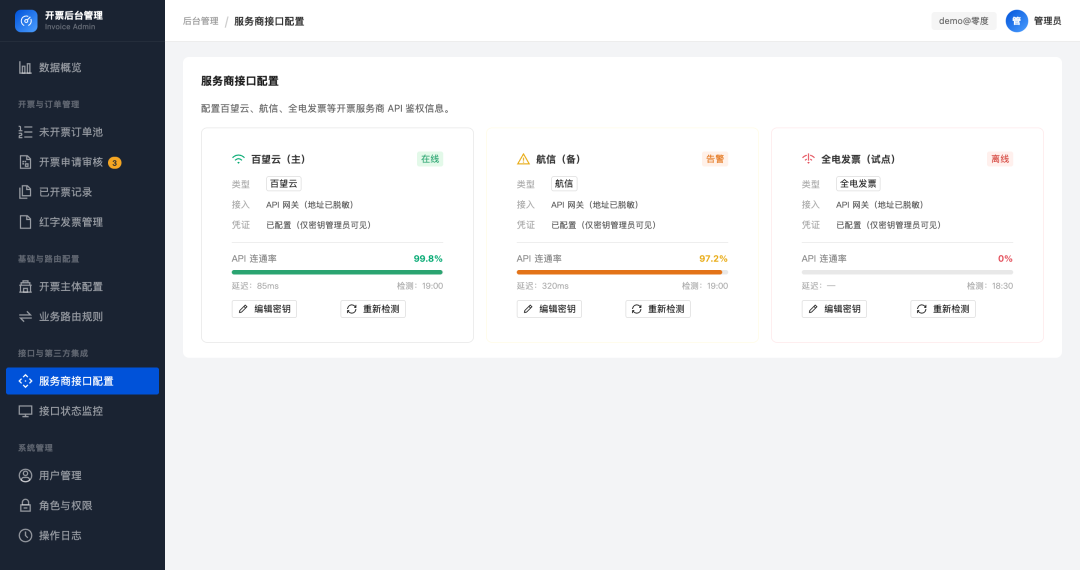Go to 未开票订单池 page

[83, 132]
